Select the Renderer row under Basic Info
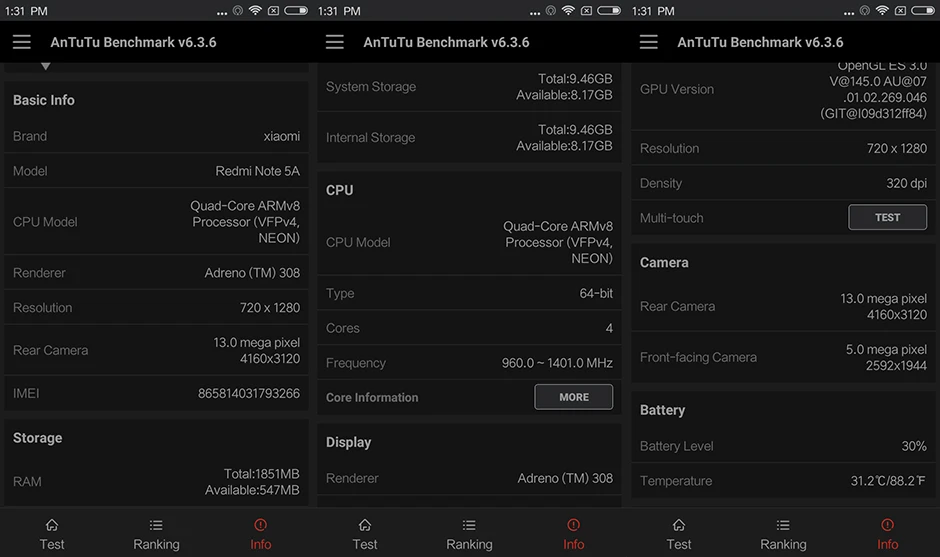The width and height of the screenshot is (940, 557). pos(156,273)
